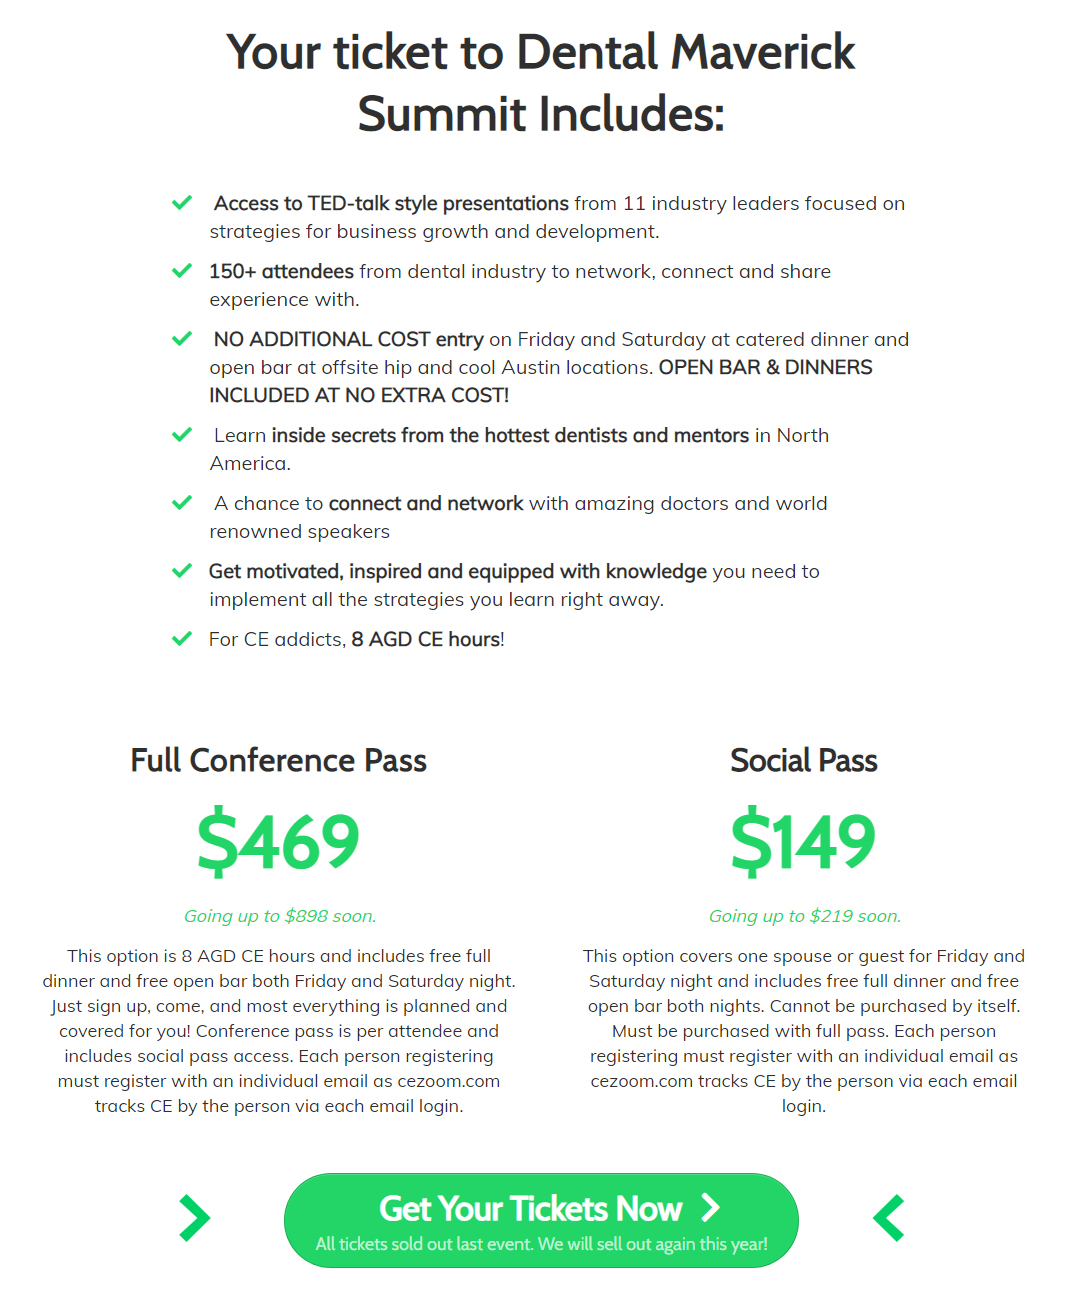The width and height of the screenshot is (1084, 1292).
Task: Select the $469 Full Conference price
Action: (x=278, y=842)
